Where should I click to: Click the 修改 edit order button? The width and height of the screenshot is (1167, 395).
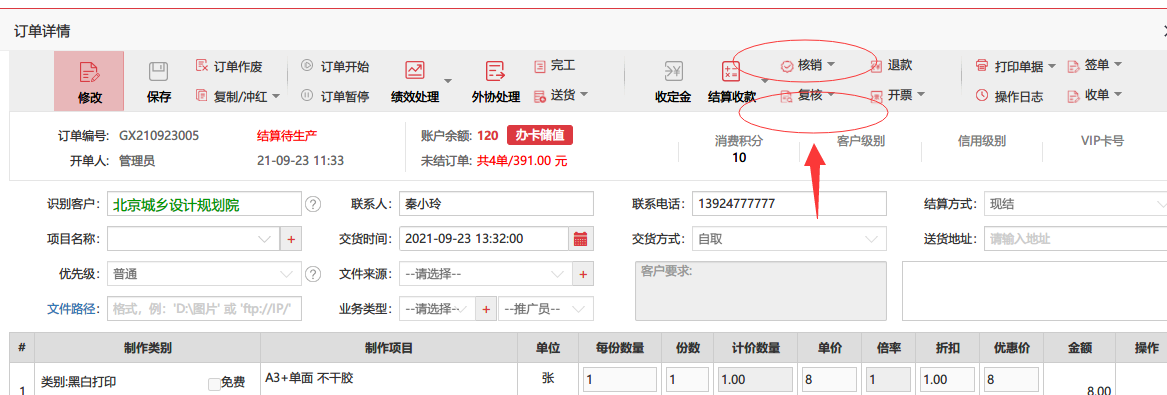click(89, 81)
